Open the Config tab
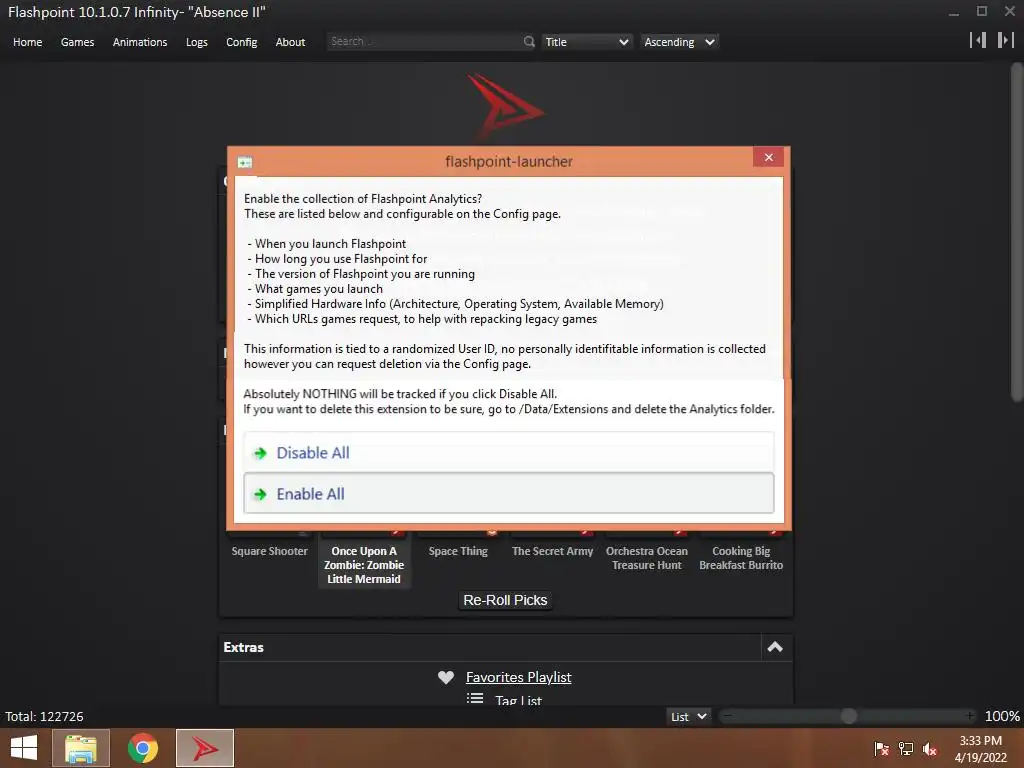Image resolution: width=1024 pixels, height=768 pixels. tap(242, 42)
